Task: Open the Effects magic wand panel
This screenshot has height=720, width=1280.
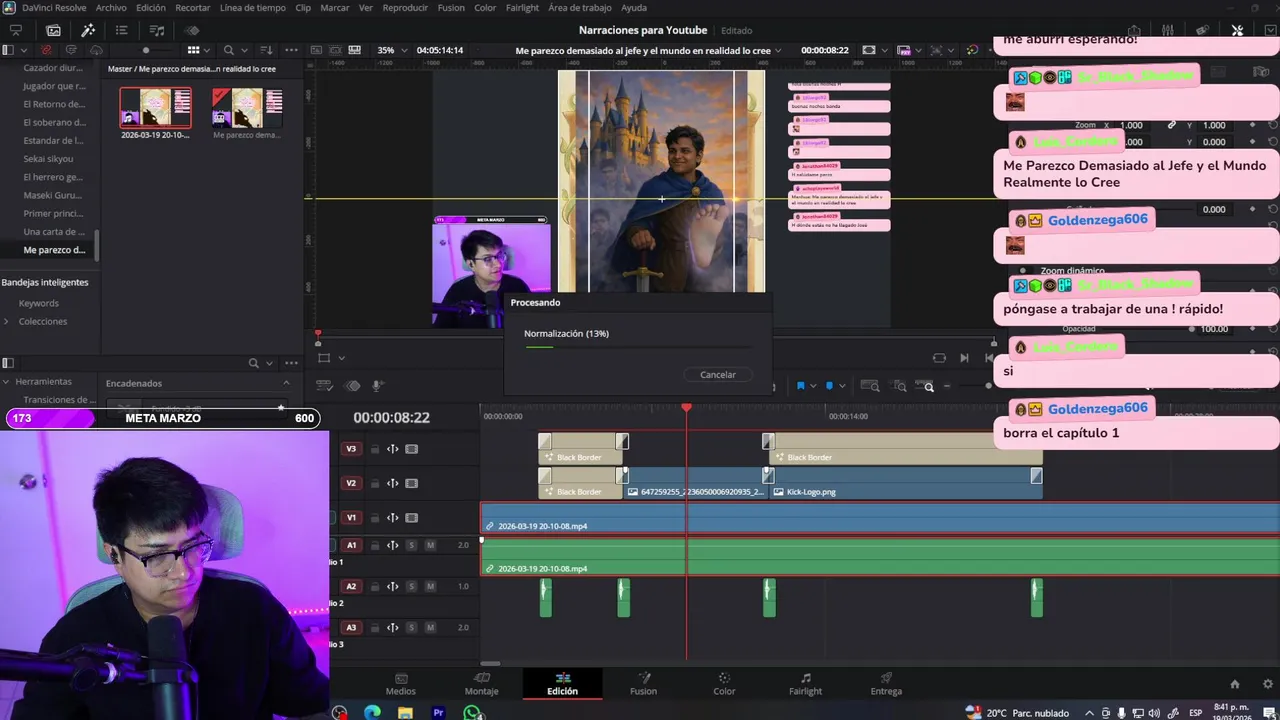Action: coord(88,30)
